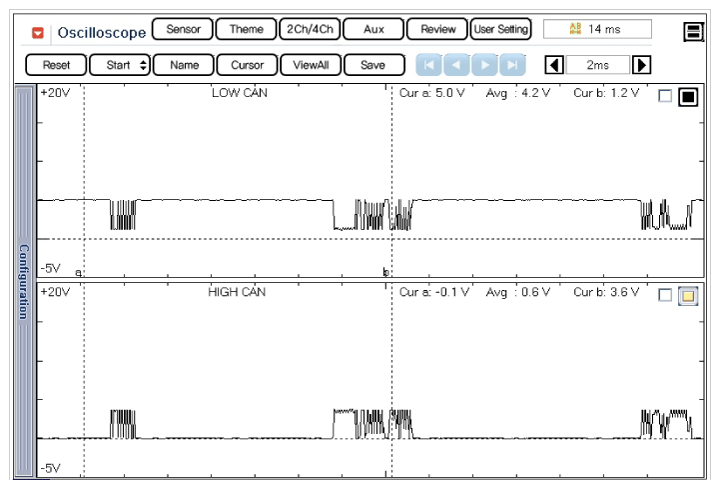Click the panel layout icon at top right

tap(693, 32)
